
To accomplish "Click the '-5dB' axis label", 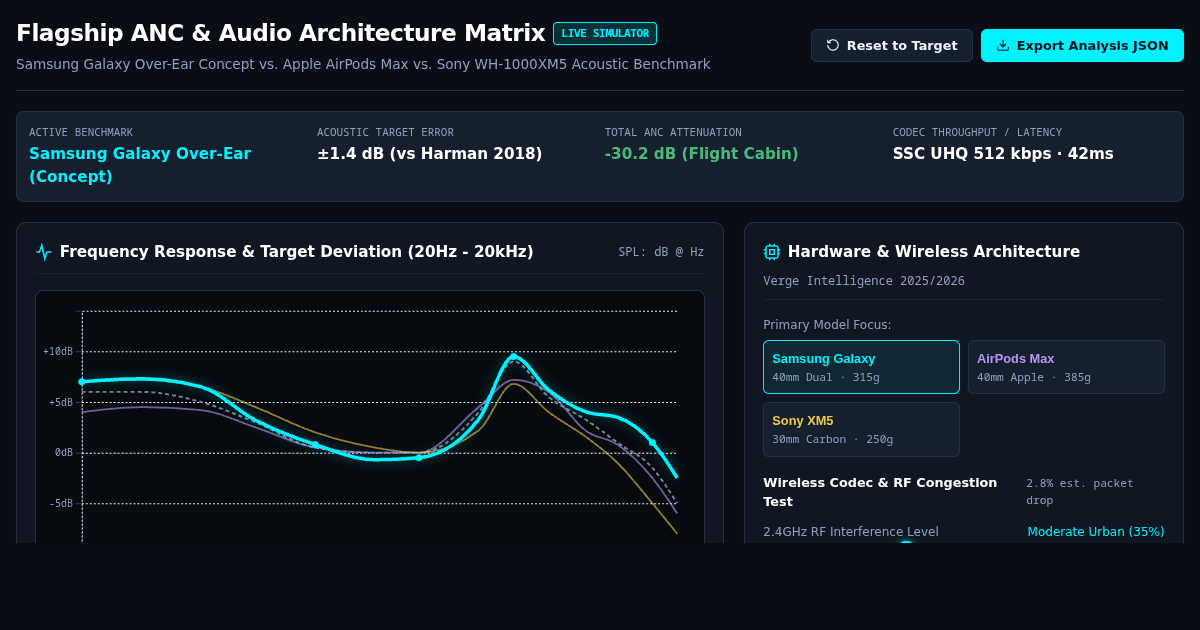I will pyautogui.click(x=62, y=503).
